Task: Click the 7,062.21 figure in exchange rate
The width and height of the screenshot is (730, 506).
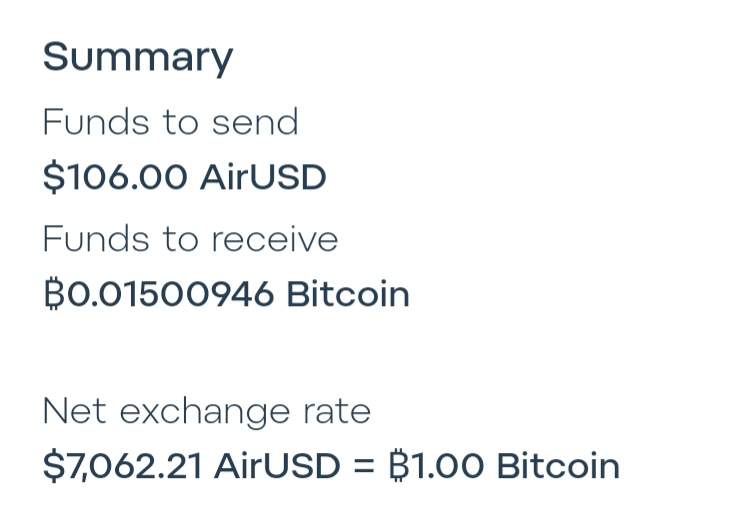Action: (x=134, y=466)
